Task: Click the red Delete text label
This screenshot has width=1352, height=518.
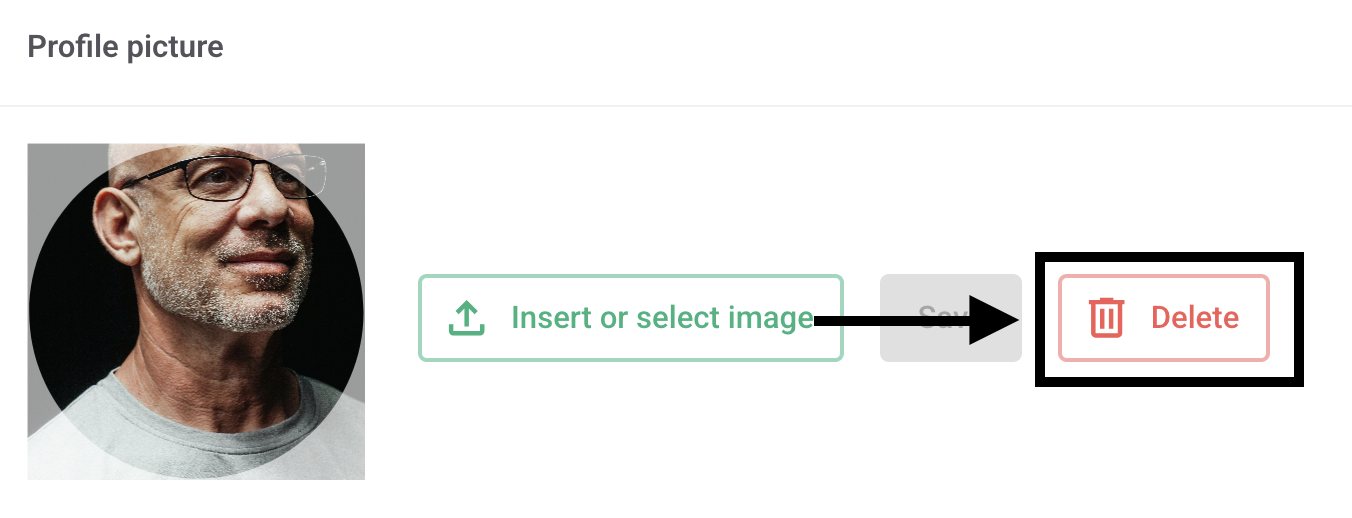Action: [1195, 318]
